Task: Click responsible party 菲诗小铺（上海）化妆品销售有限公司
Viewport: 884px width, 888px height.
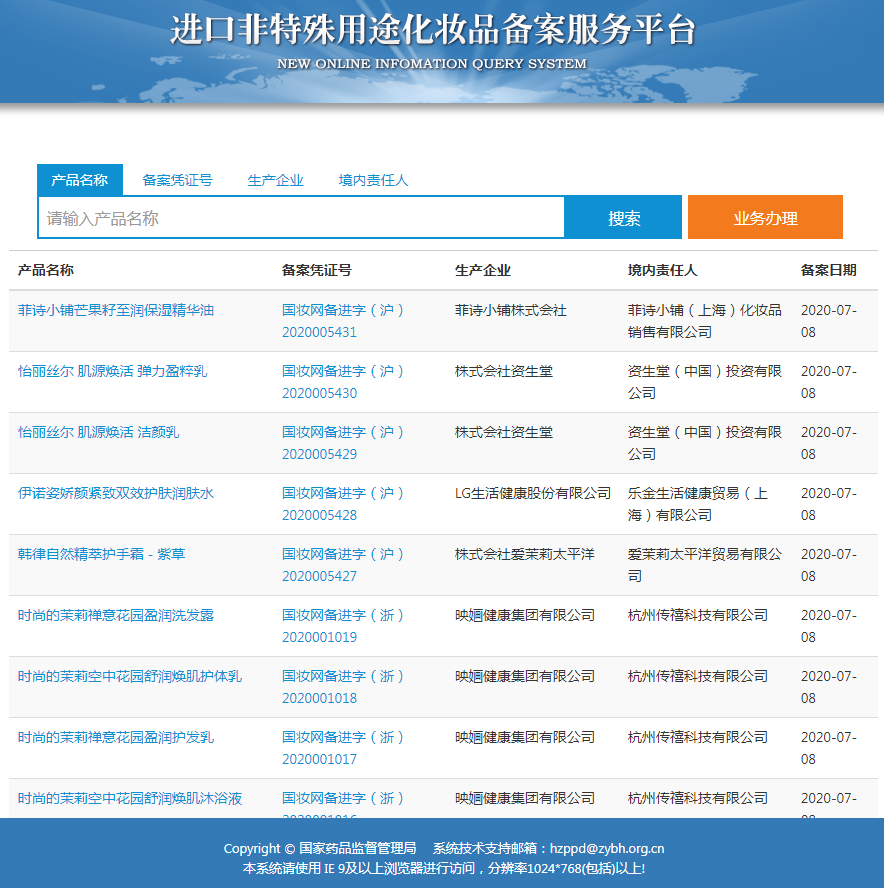Action: [x=704, y=321]
